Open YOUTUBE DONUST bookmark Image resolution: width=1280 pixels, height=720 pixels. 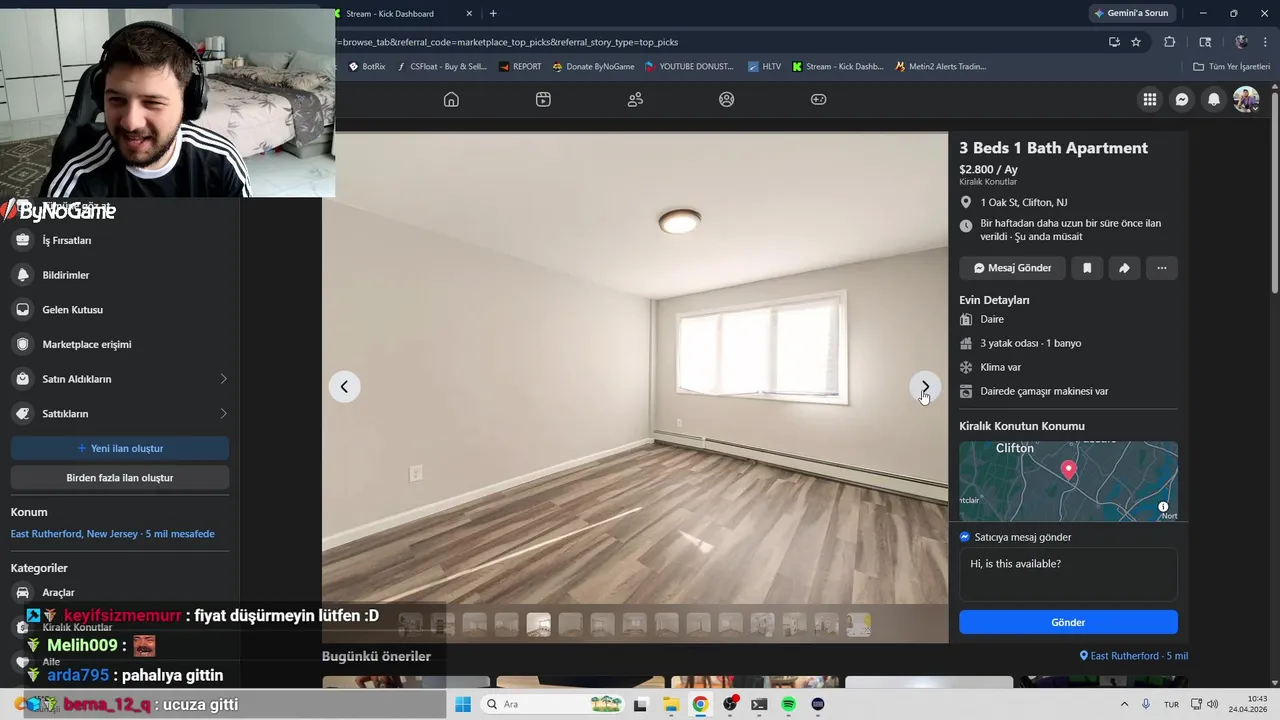(x=690, y=67)
